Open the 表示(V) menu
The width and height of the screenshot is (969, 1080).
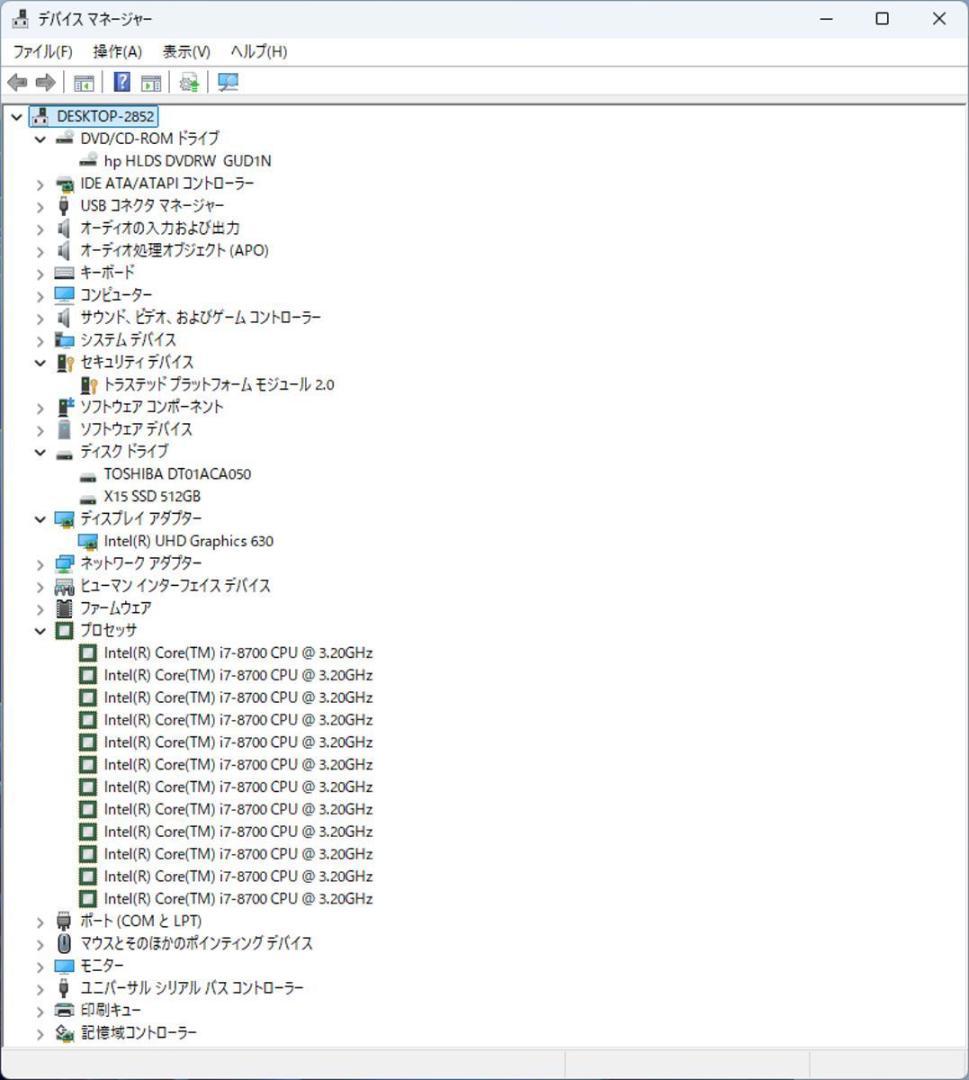pyautogui.click(x=184, y=51)
